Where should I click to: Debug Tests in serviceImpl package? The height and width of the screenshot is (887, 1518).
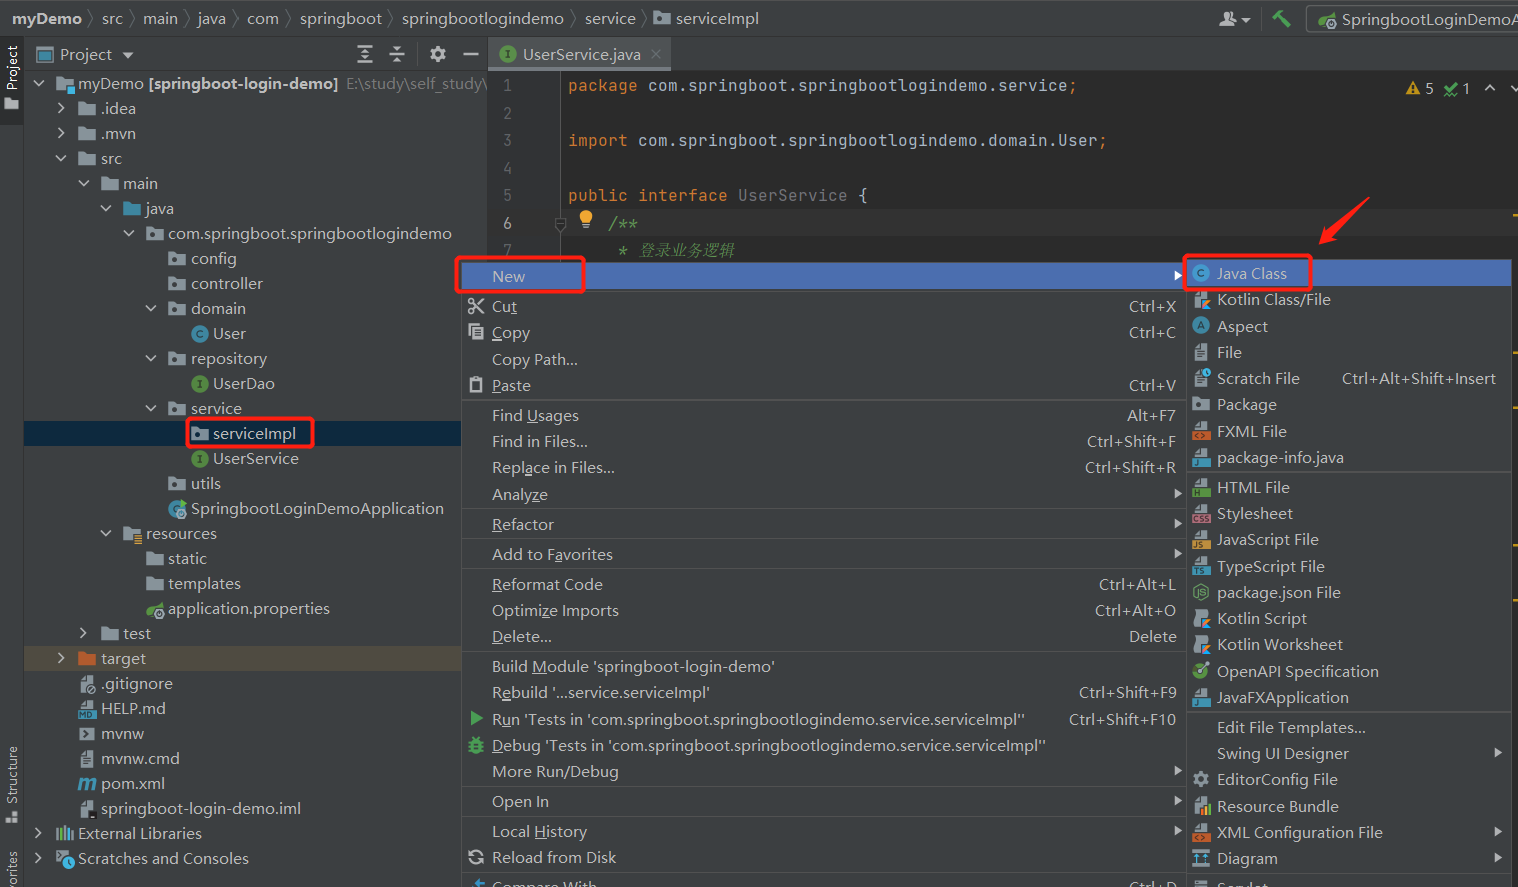pos(823,745)
